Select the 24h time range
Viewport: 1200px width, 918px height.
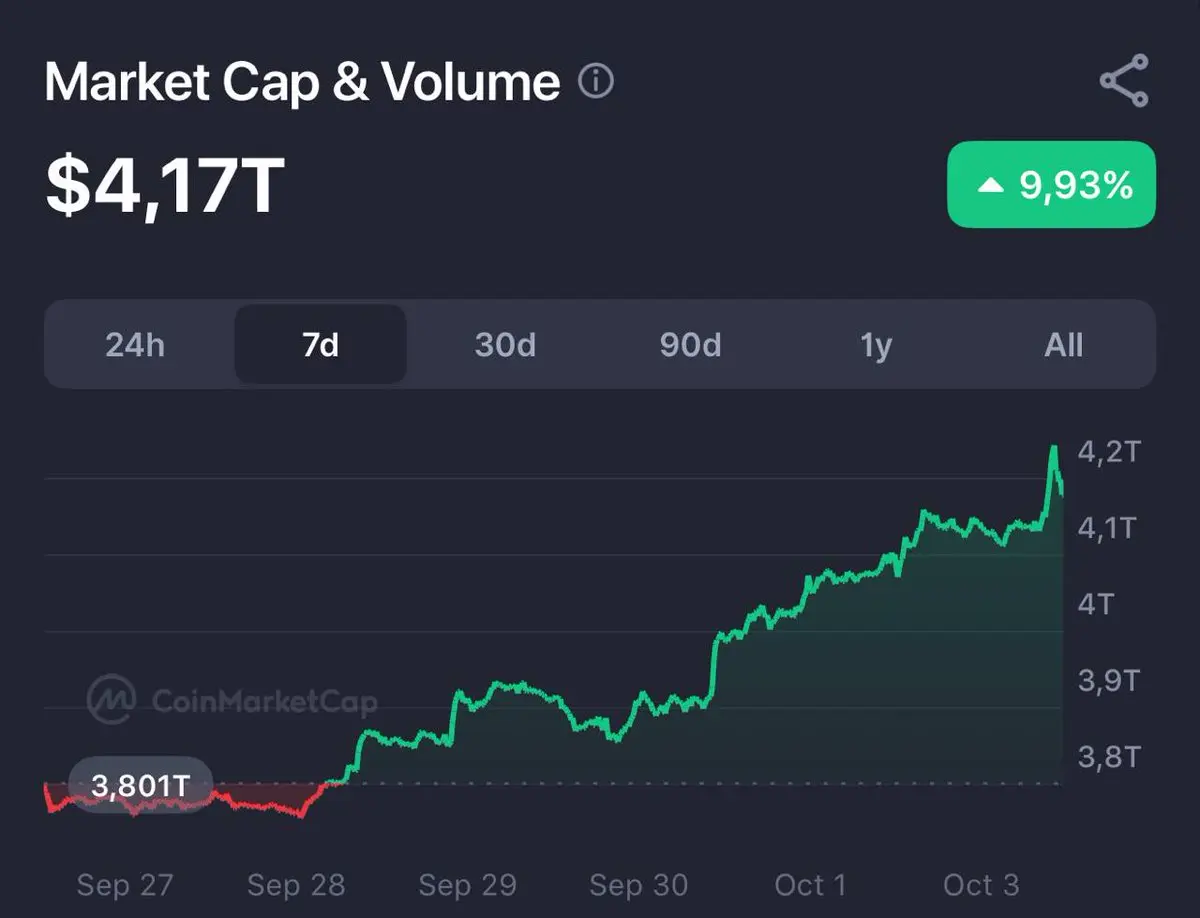(x=135, y=345)
